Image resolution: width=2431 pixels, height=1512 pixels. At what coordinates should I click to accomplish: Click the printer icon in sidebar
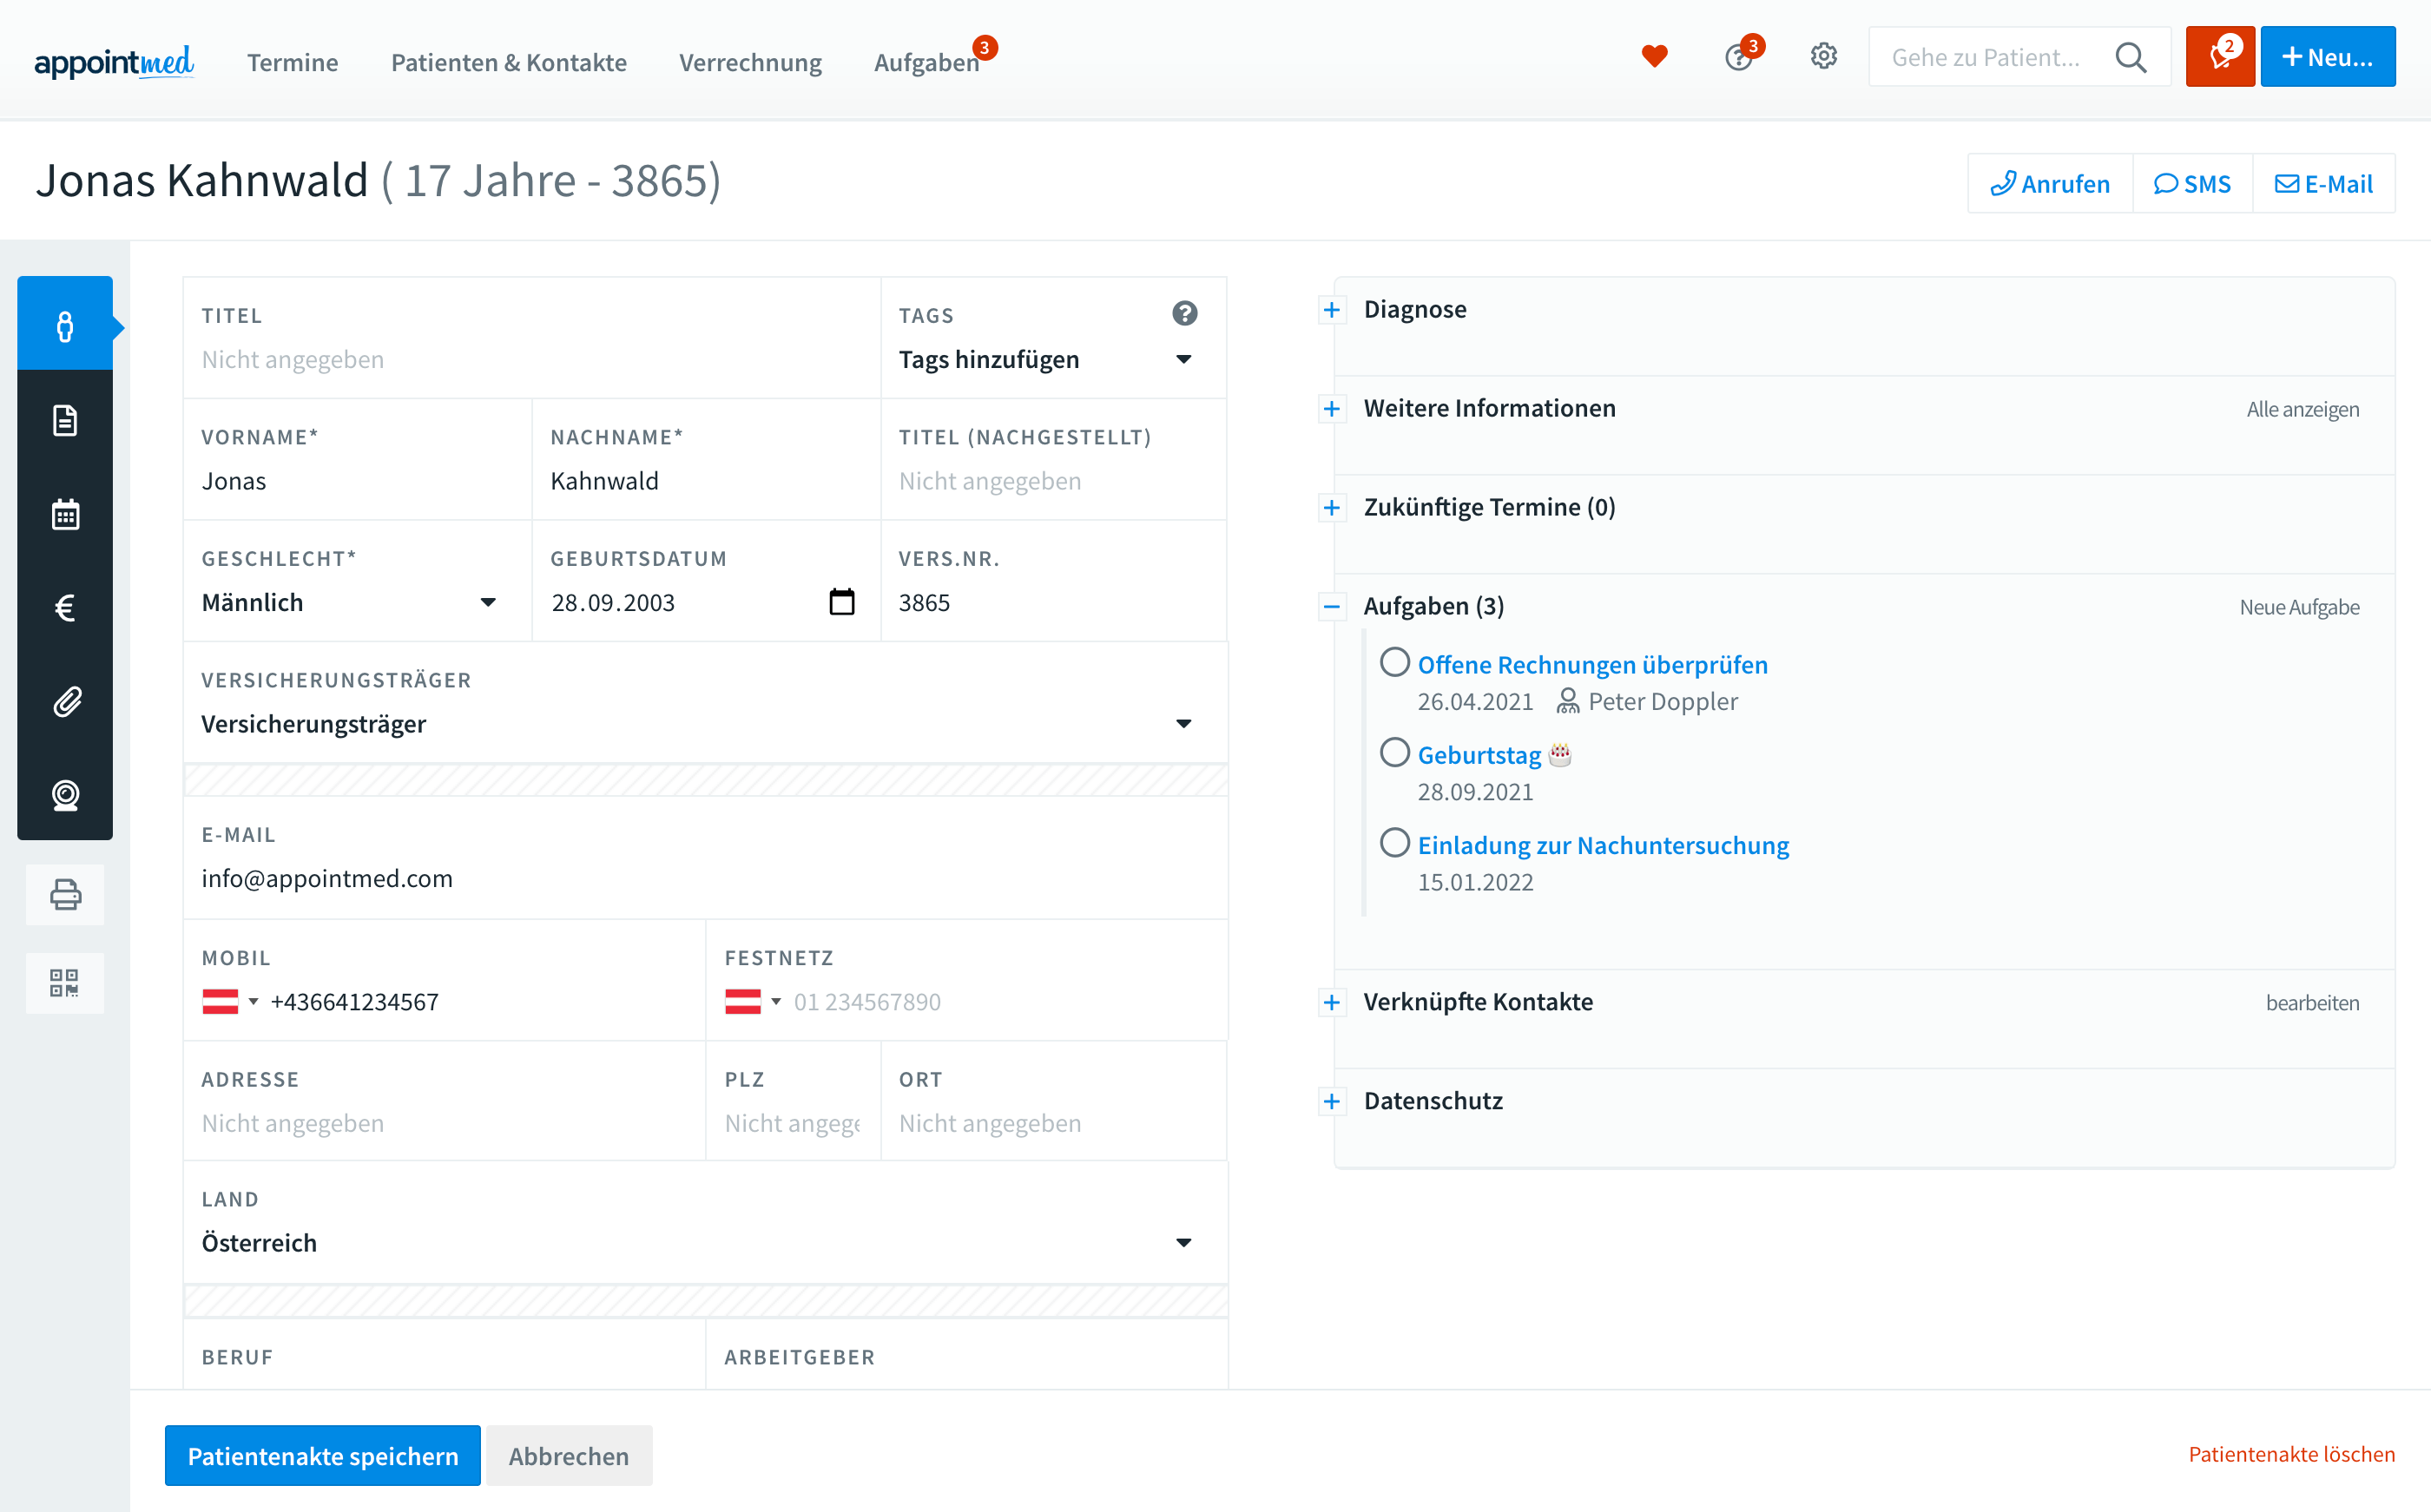coord(65,894)
